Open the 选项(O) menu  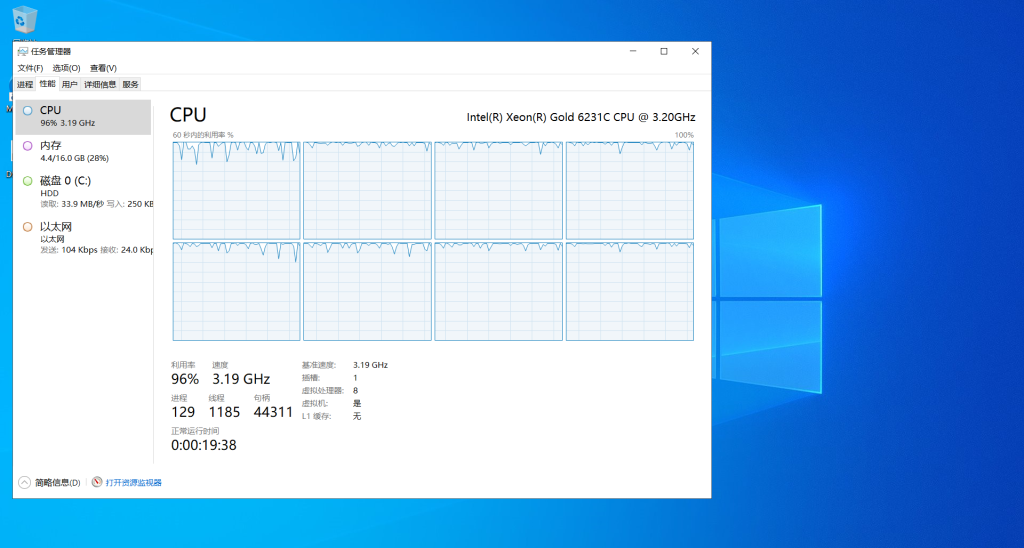coord(66,68)
